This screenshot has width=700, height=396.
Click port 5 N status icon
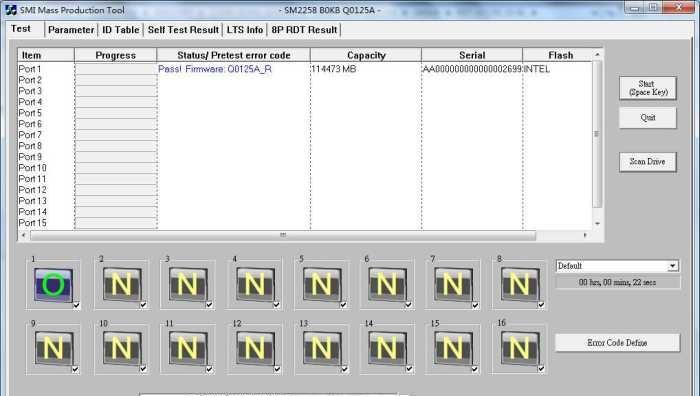click(x=322, y=284)
